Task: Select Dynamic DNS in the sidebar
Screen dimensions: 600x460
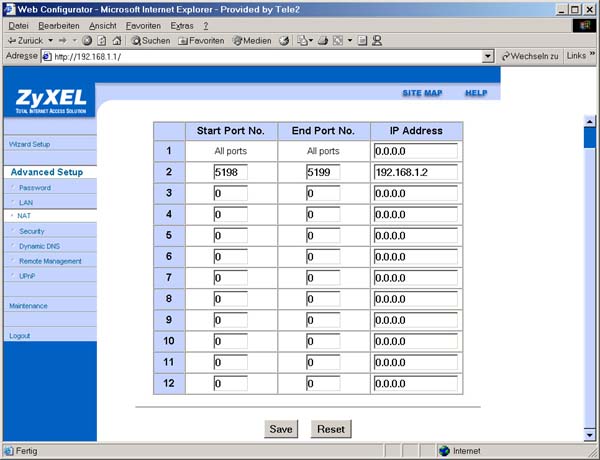Action: [39, 246]
